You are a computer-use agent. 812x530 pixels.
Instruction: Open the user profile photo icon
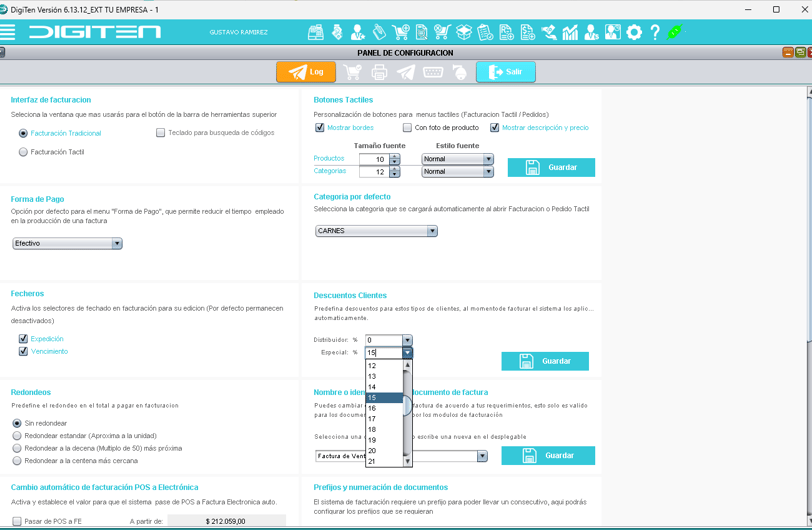pos(613,32)
